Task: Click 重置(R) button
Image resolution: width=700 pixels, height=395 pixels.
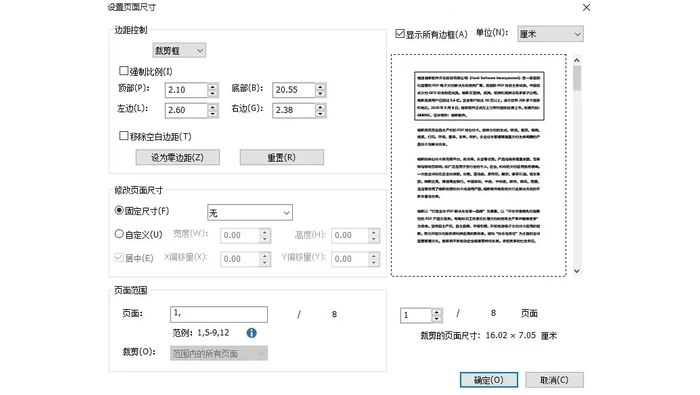Action: pyautogui.click(x=282, y=157)
